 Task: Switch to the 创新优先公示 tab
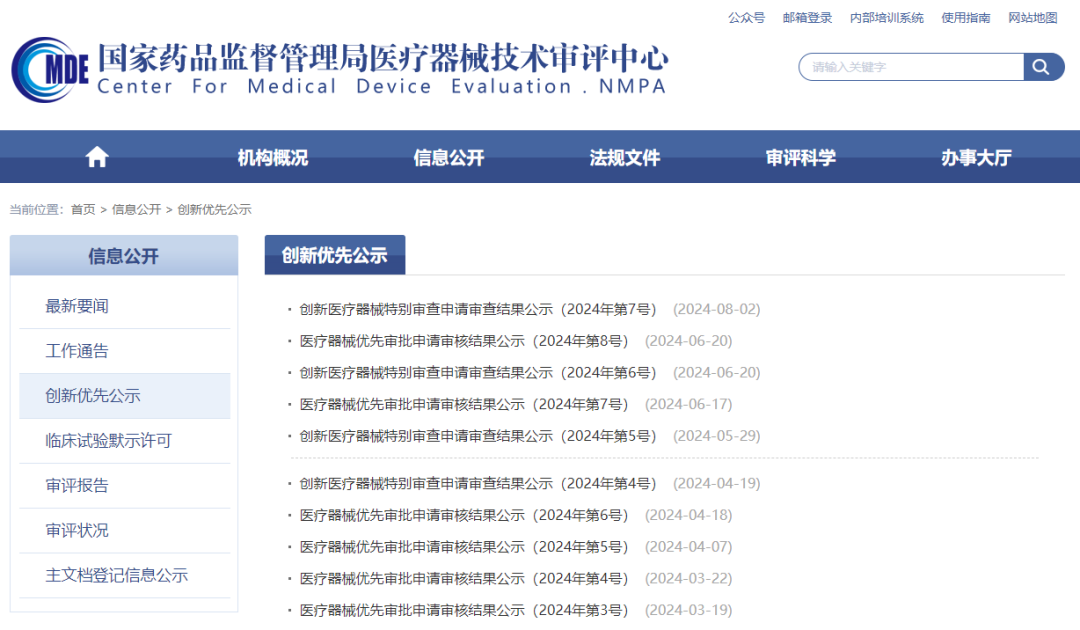pos(334,254)
